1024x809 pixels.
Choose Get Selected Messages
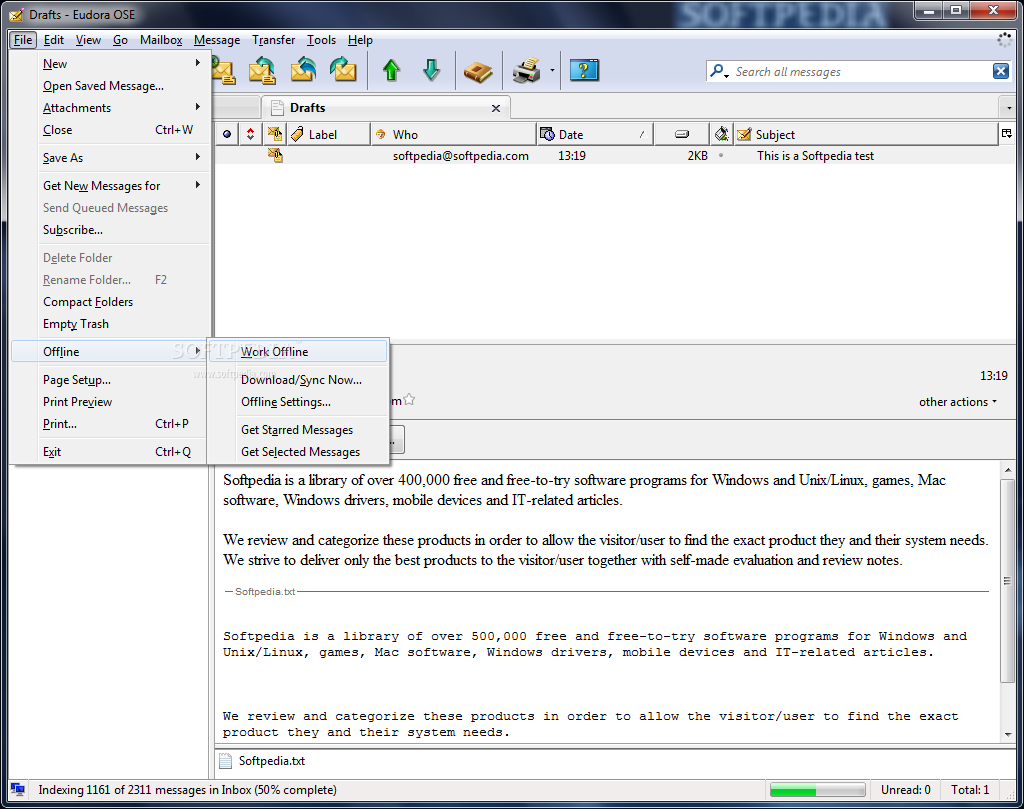click(298, 452)
